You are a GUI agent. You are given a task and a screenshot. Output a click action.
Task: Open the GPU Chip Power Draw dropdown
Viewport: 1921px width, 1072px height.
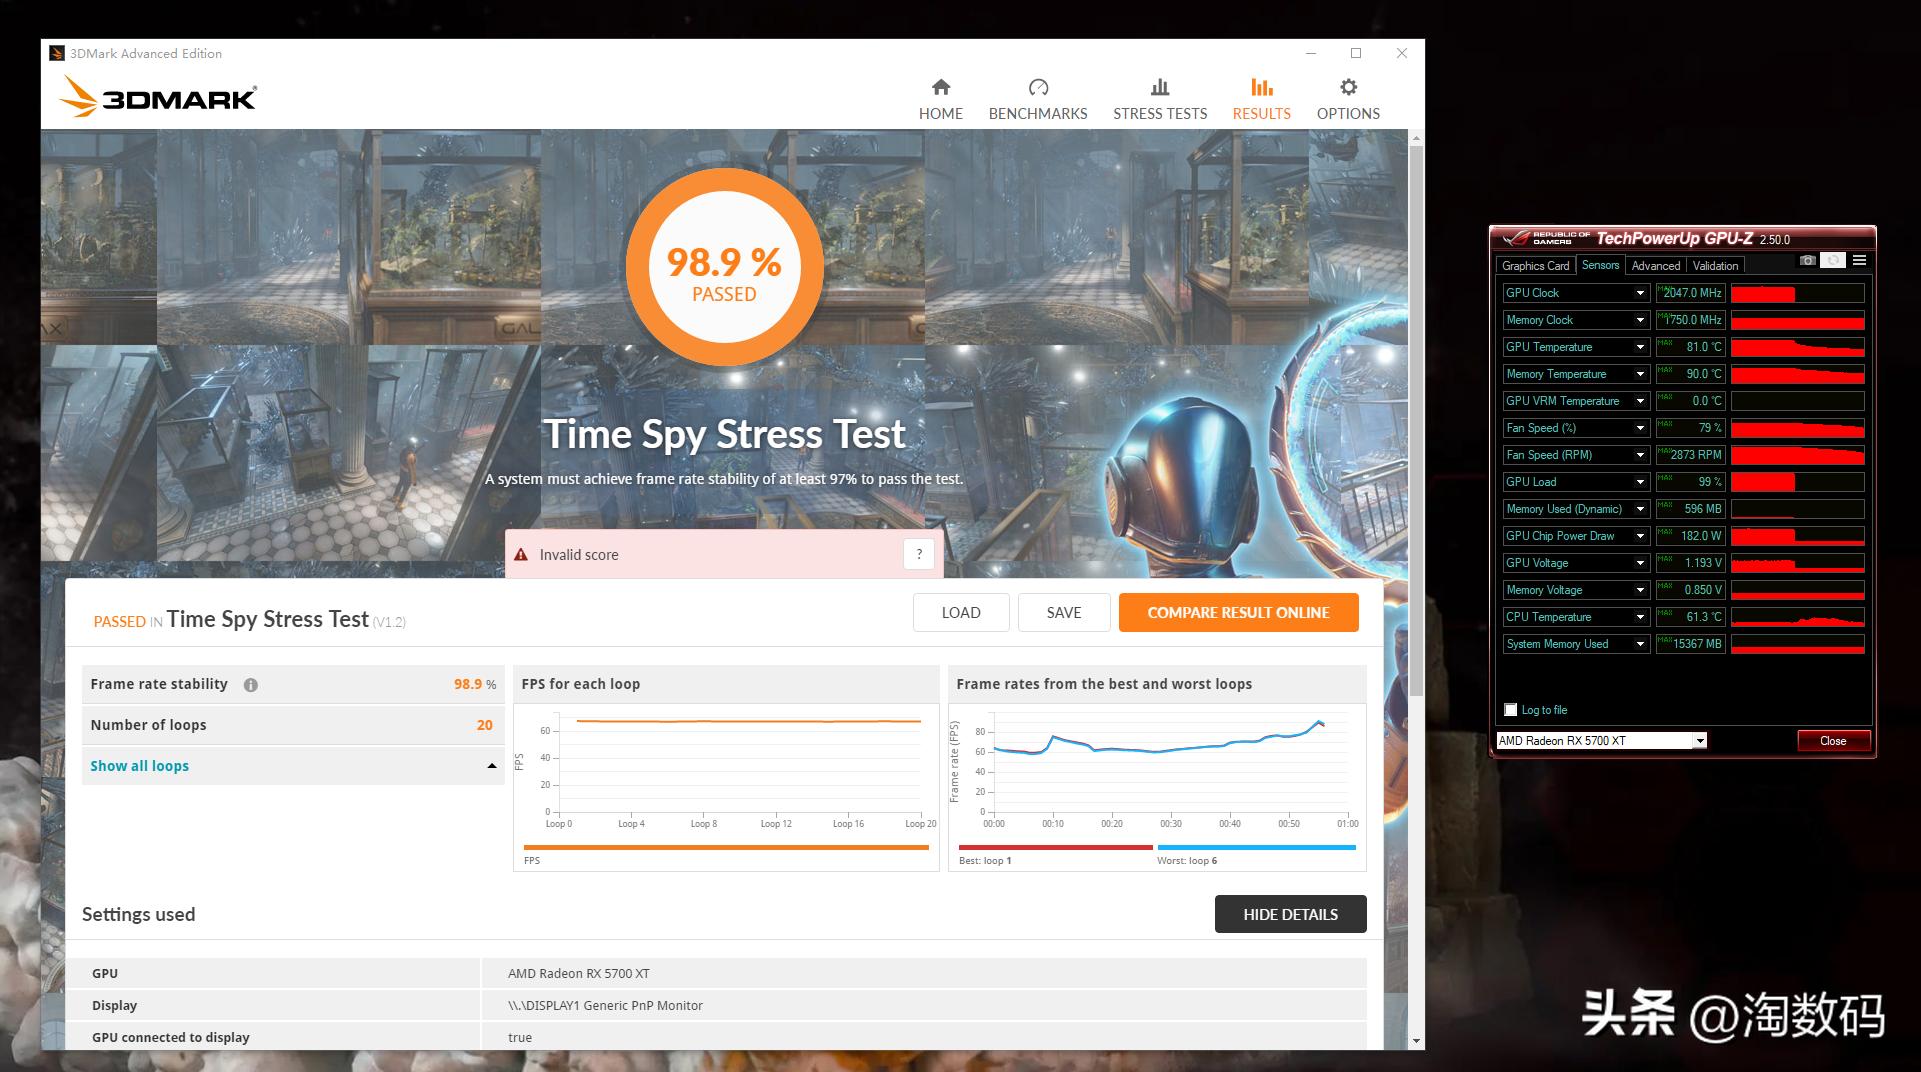[x=1640, y=536]
